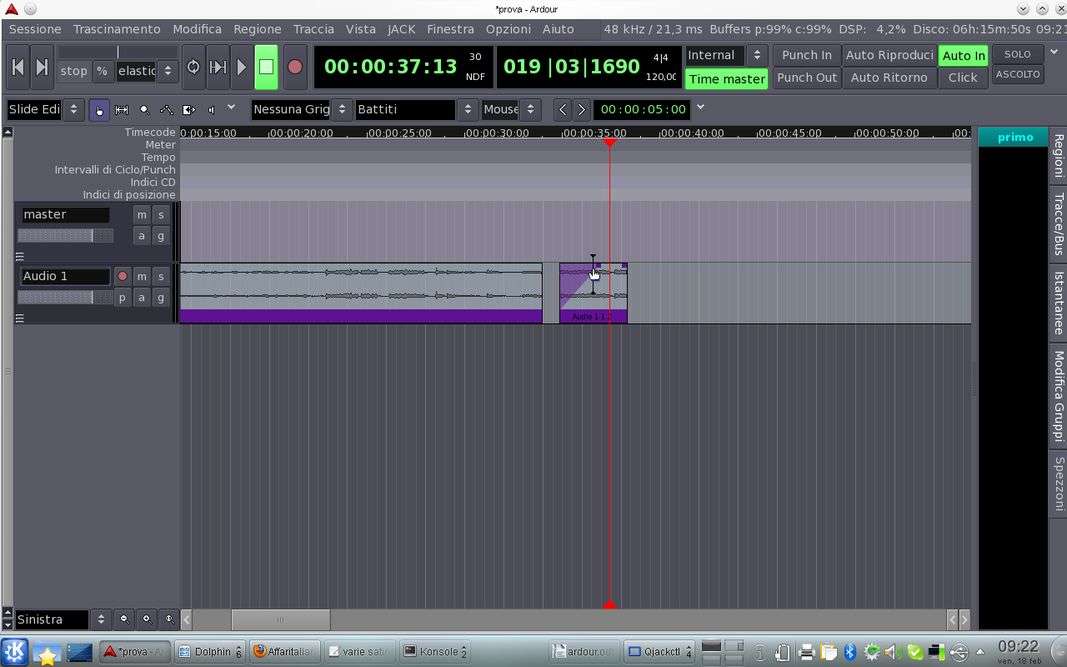Toggle the Auto In button
Screen dimensions: 1067x667
[963, 55]
